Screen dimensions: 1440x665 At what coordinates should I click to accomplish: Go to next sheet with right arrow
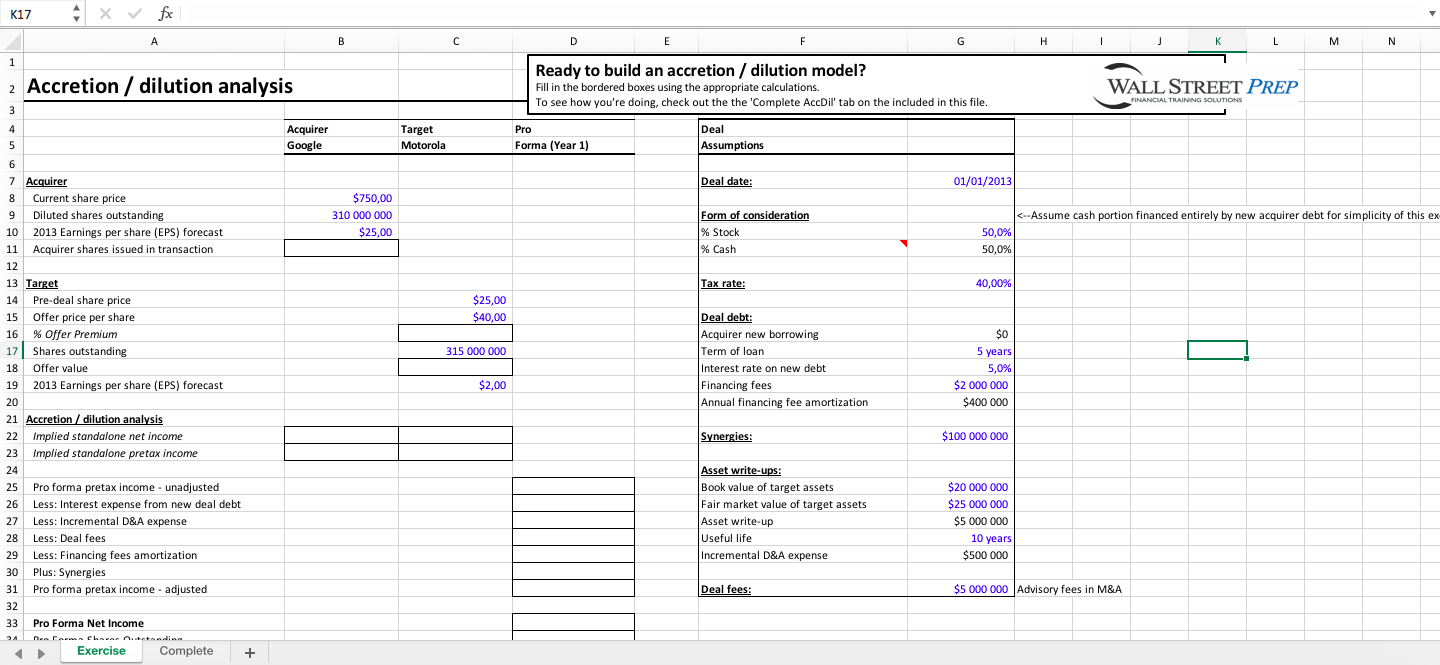[41, 652]
